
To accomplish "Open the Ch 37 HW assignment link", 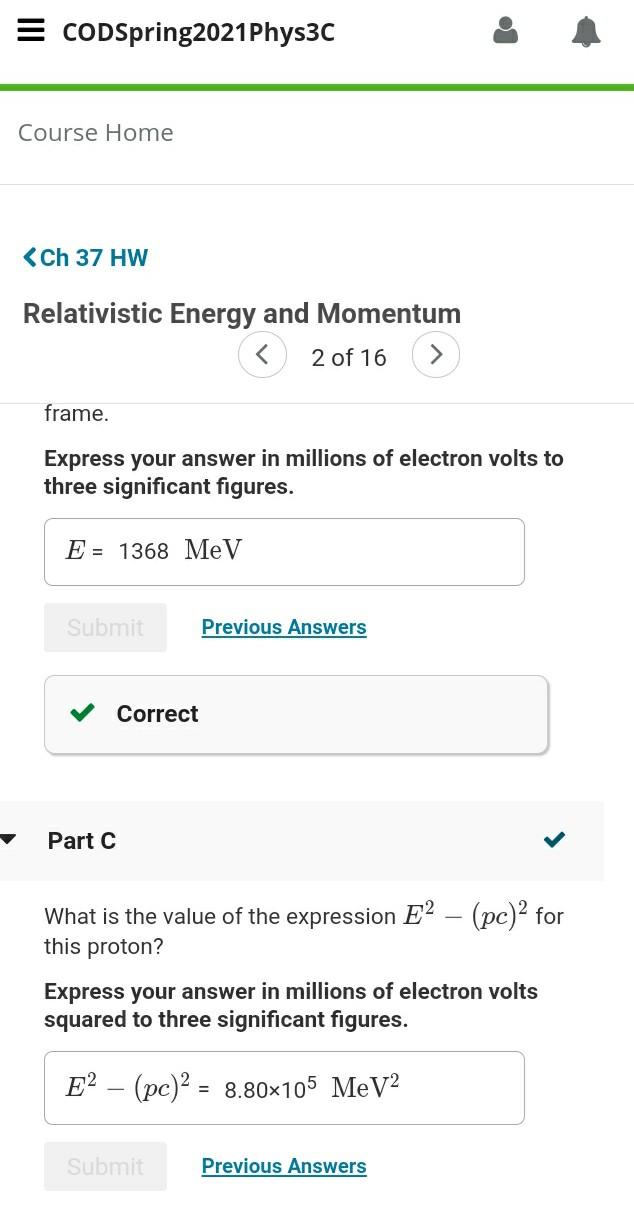I will [x=93, y=257].
